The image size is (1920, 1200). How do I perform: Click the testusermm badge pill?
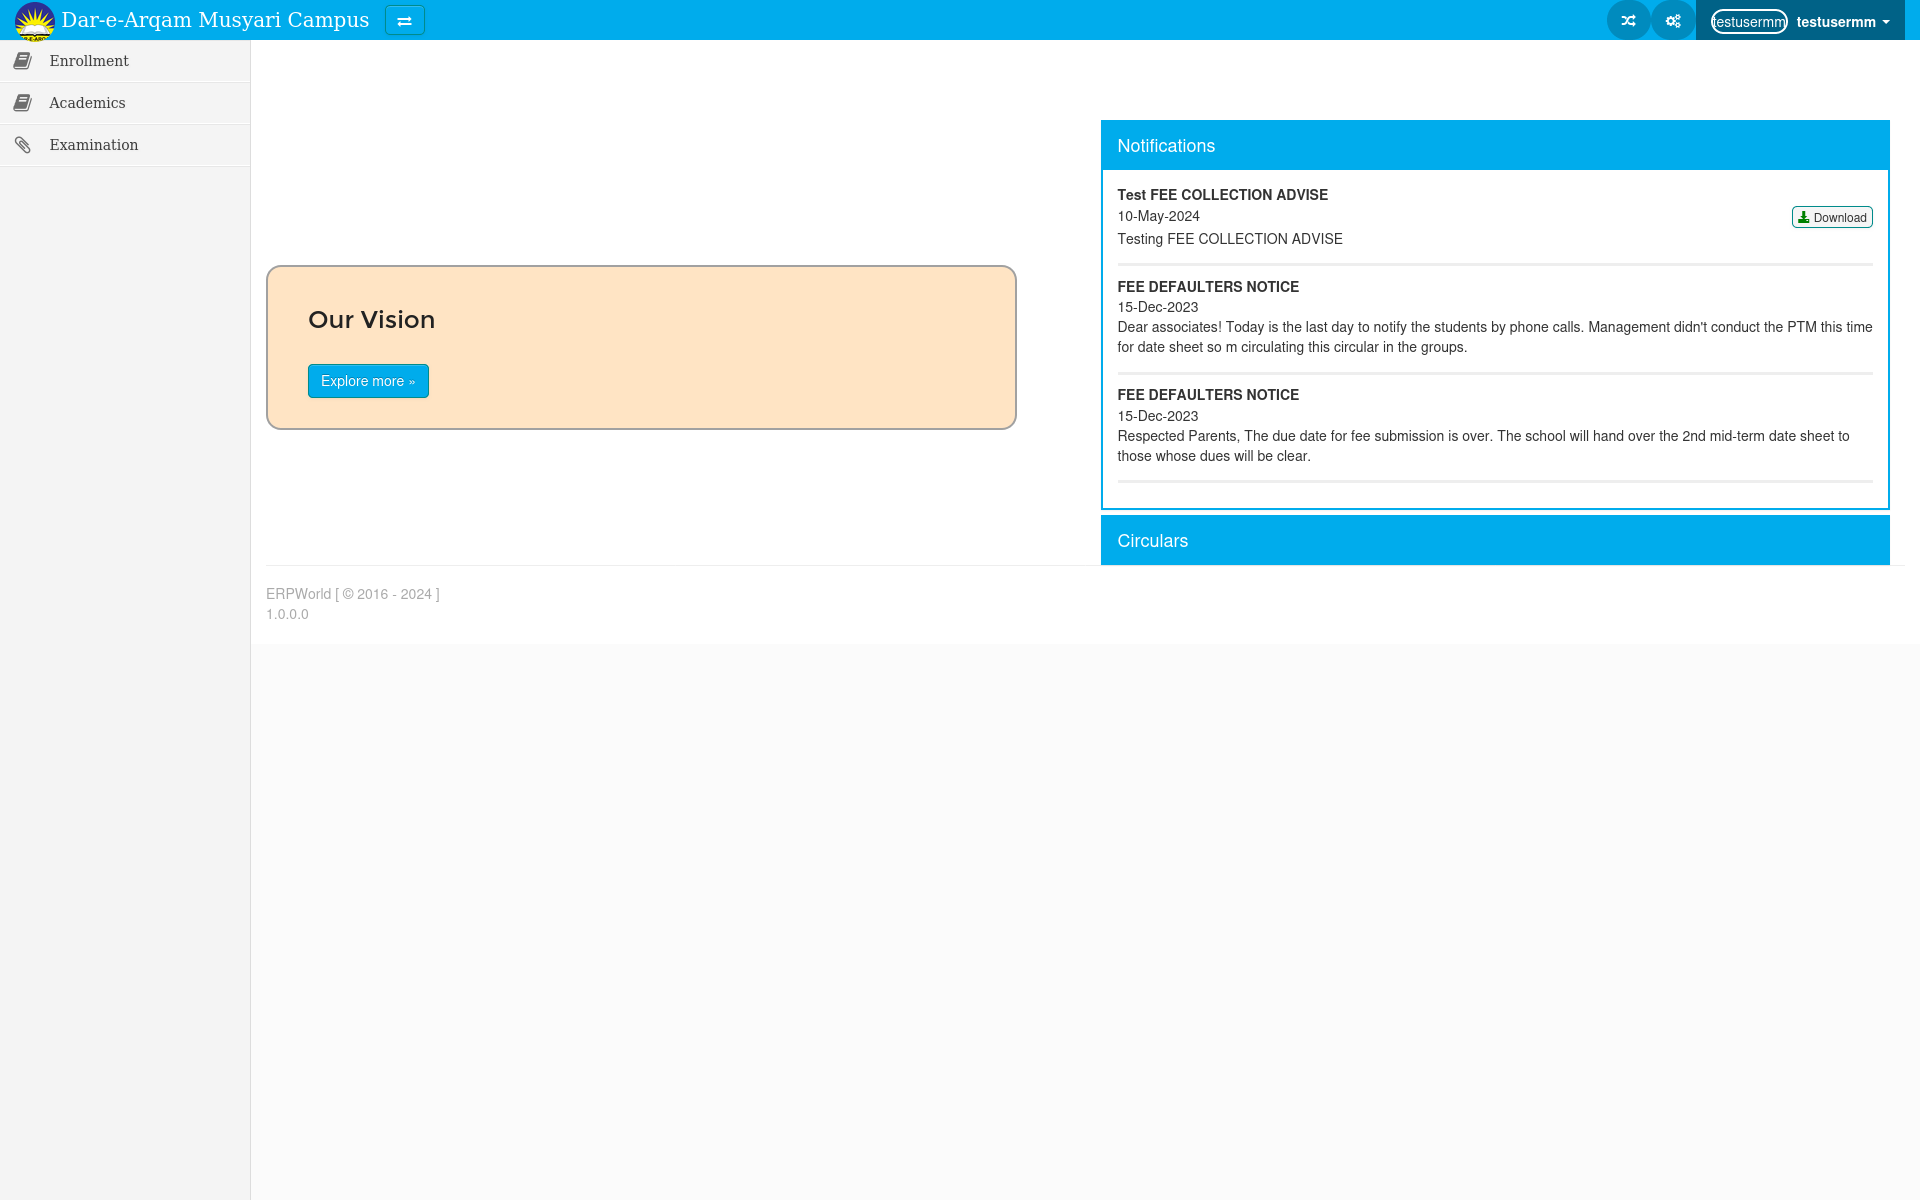[1748, 20]
